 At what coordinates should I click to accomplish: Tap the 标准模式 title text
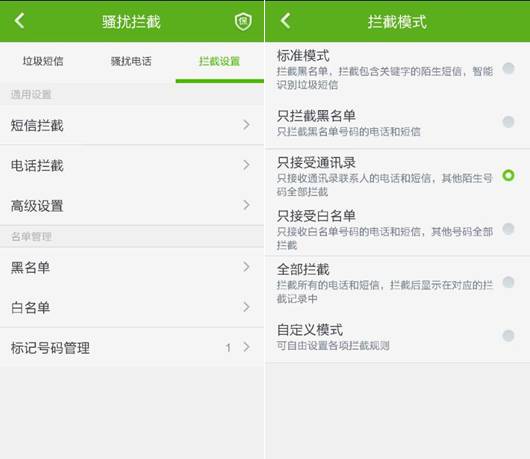(303, 56)
